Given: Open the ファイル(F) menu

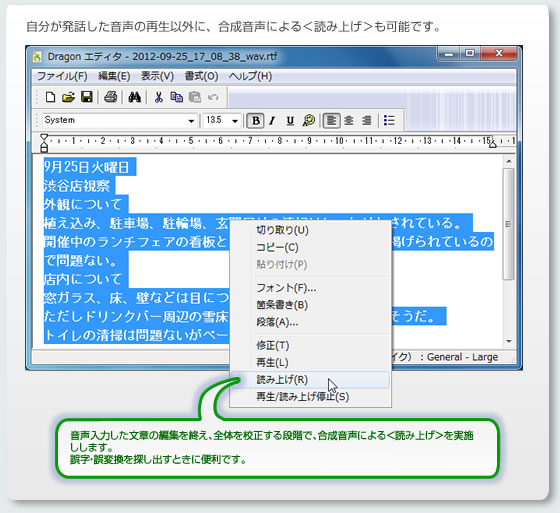Looking at the screenshot, I should click(x=62, y=76).
